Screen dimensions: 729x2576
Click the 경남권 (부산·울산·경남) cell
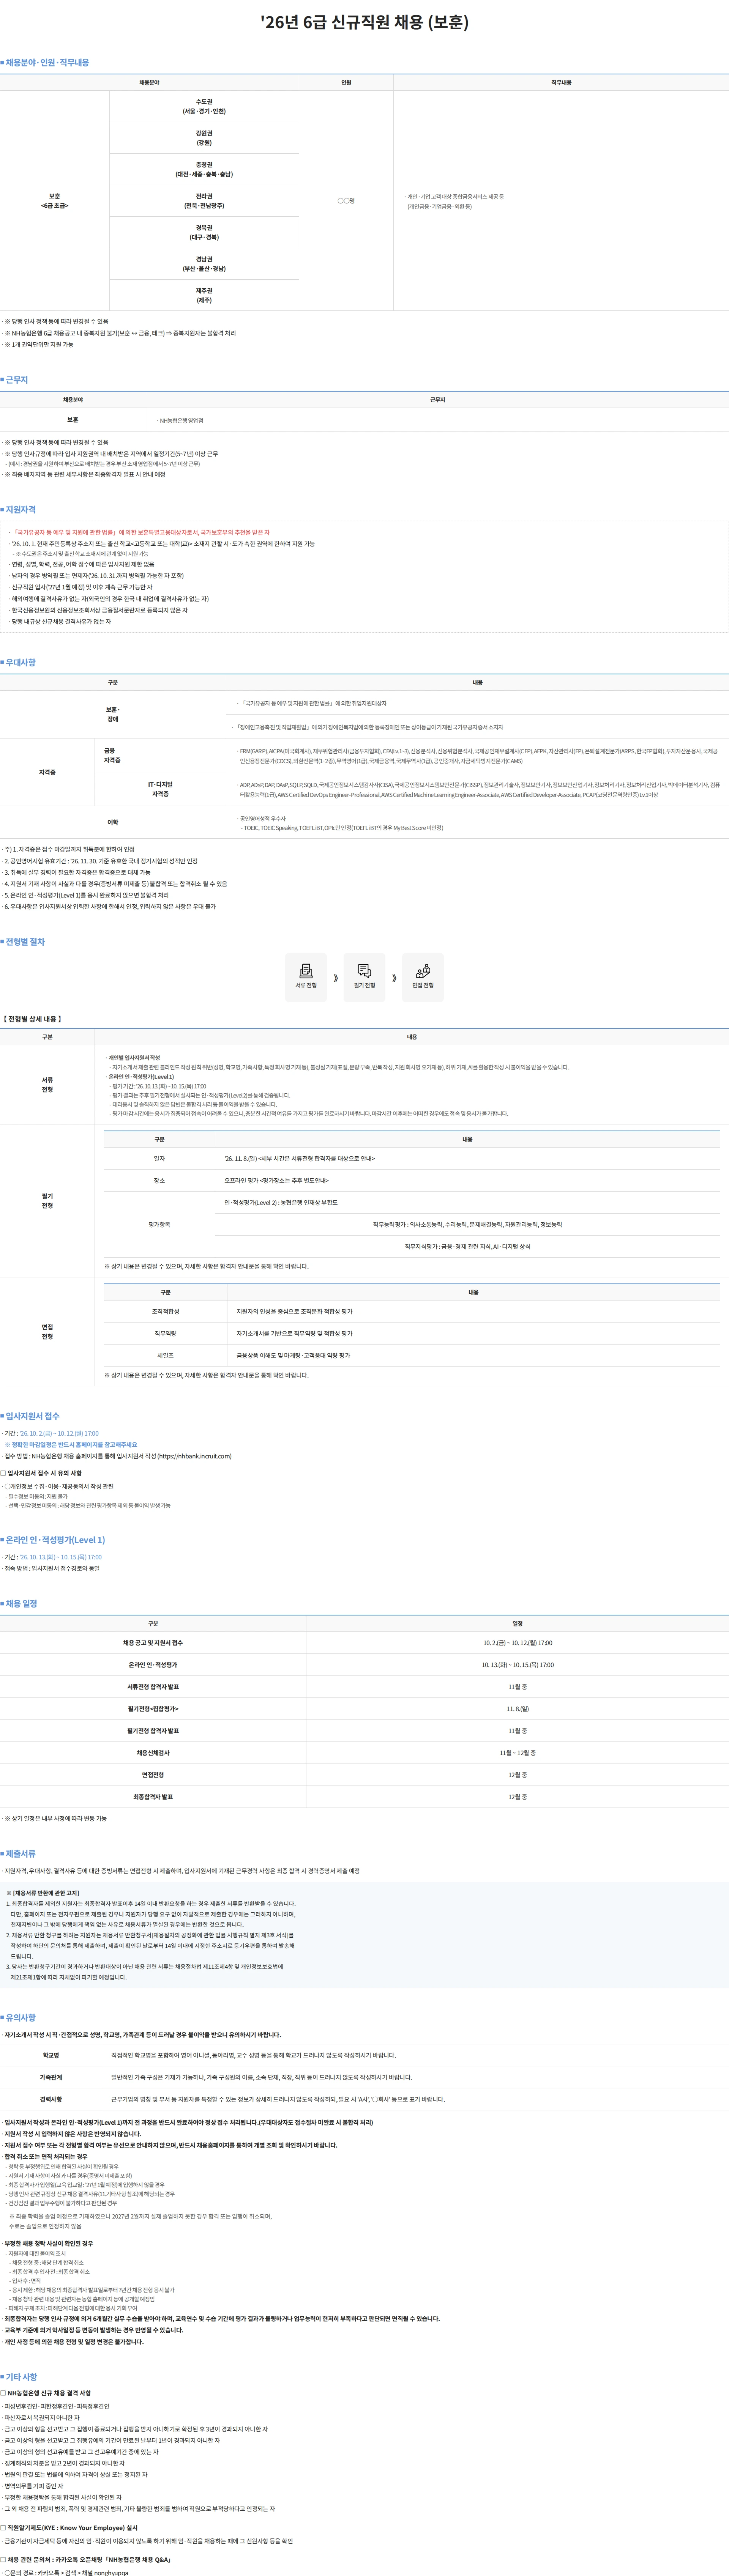coord(204,264)
